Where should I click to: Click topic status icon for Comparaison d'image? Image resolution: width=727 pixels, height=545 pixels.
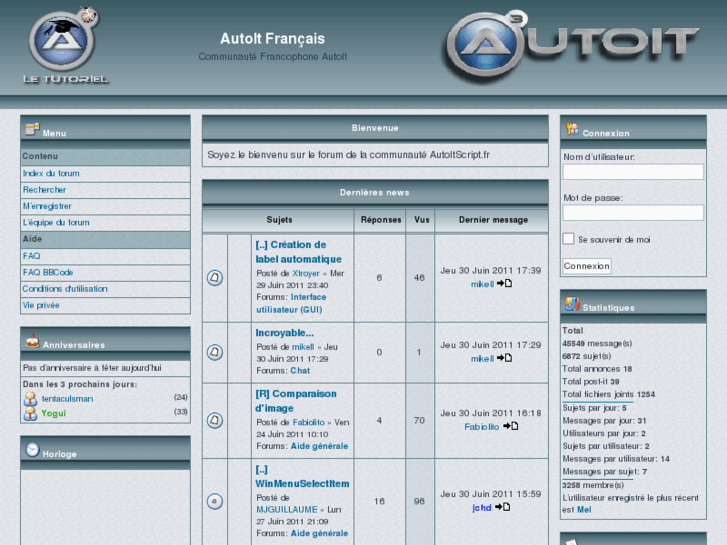pyautogui.click(x=215, y=420)
